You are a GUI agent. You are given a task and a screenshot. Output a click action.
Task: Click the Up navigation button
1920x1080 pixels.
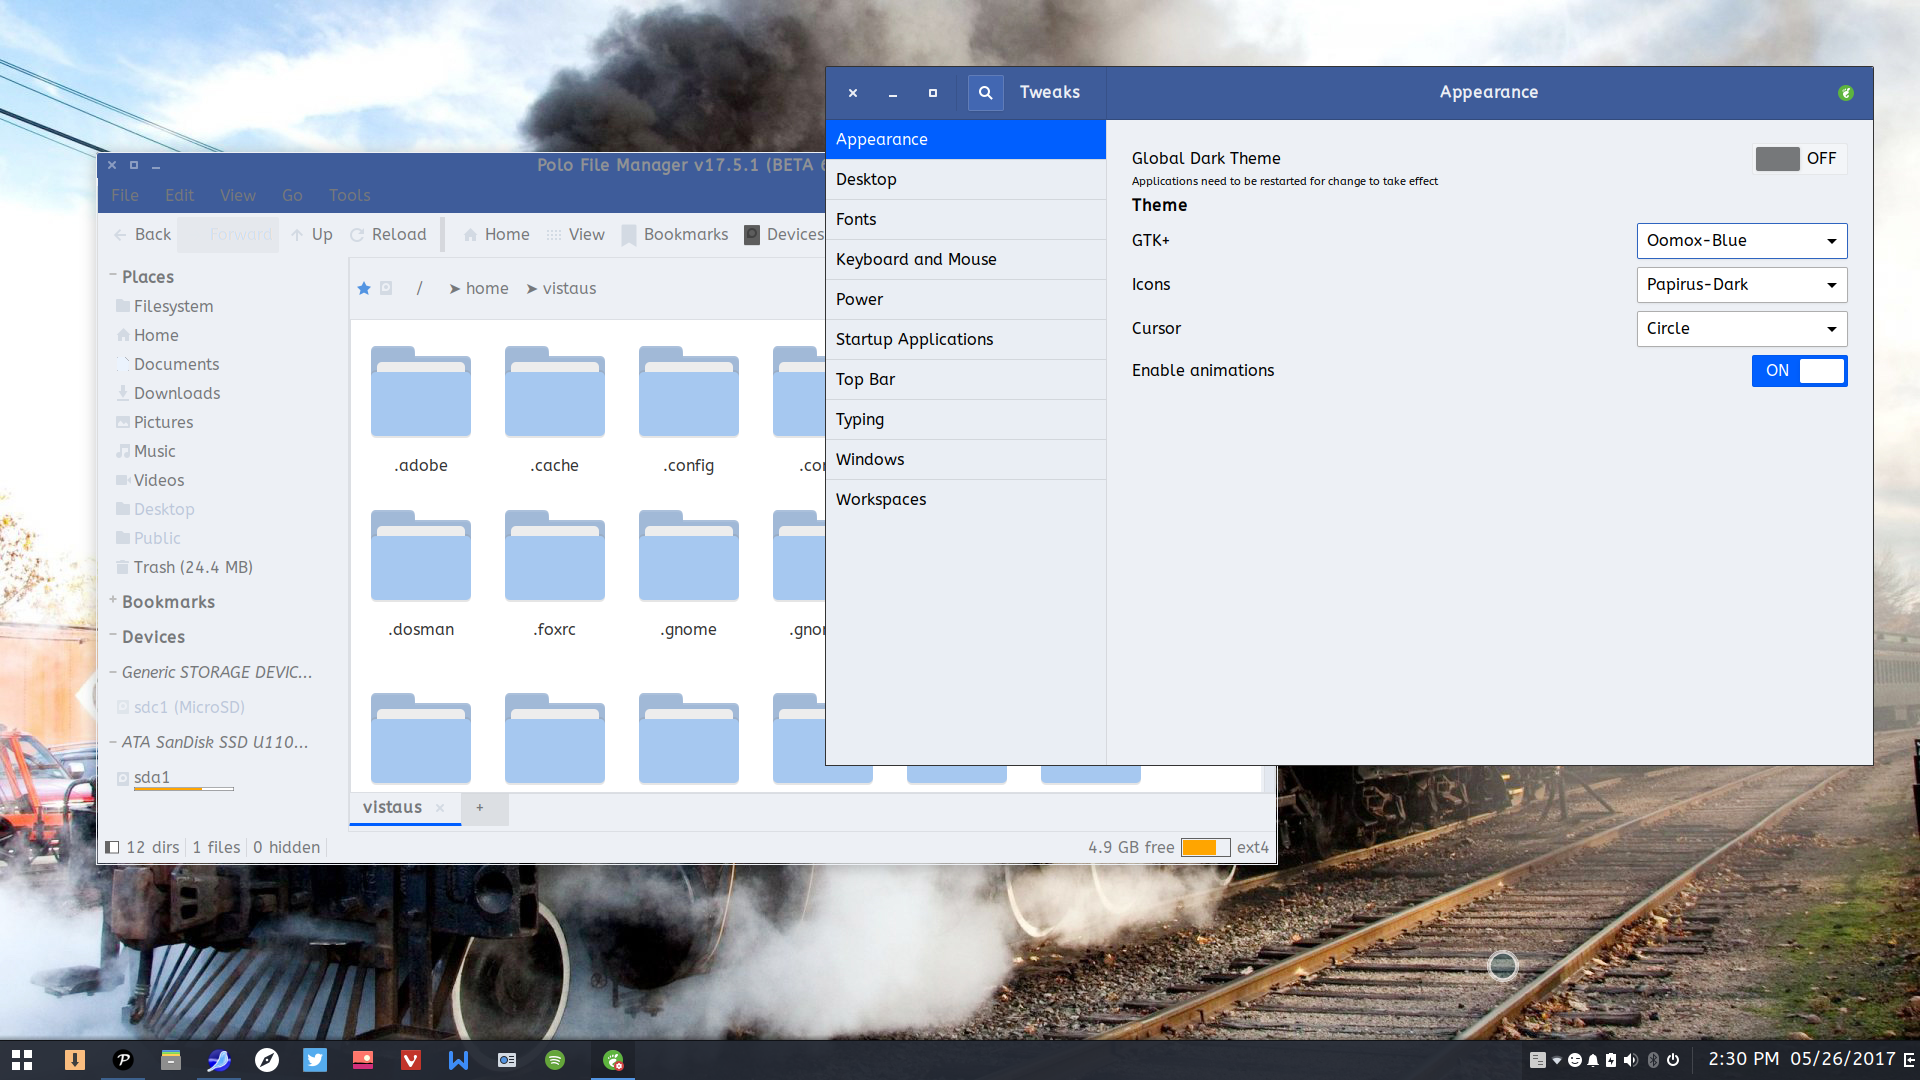[312, 235]
